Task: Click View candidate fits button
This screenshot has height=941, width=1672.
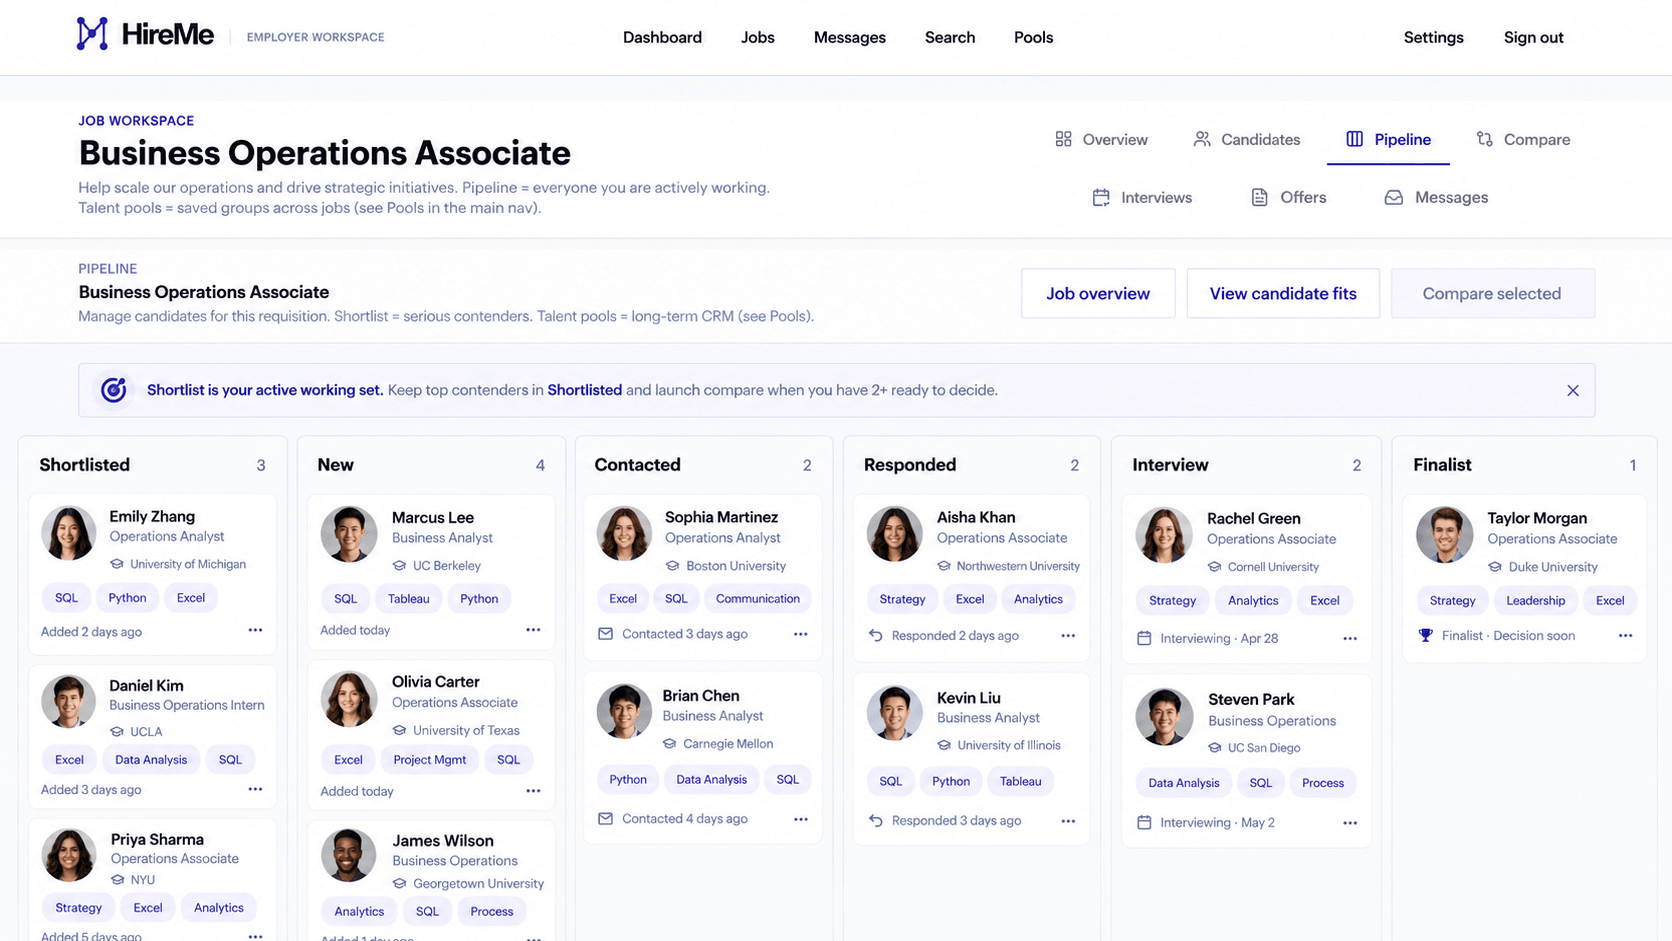Action: (x=1283, y=293)
